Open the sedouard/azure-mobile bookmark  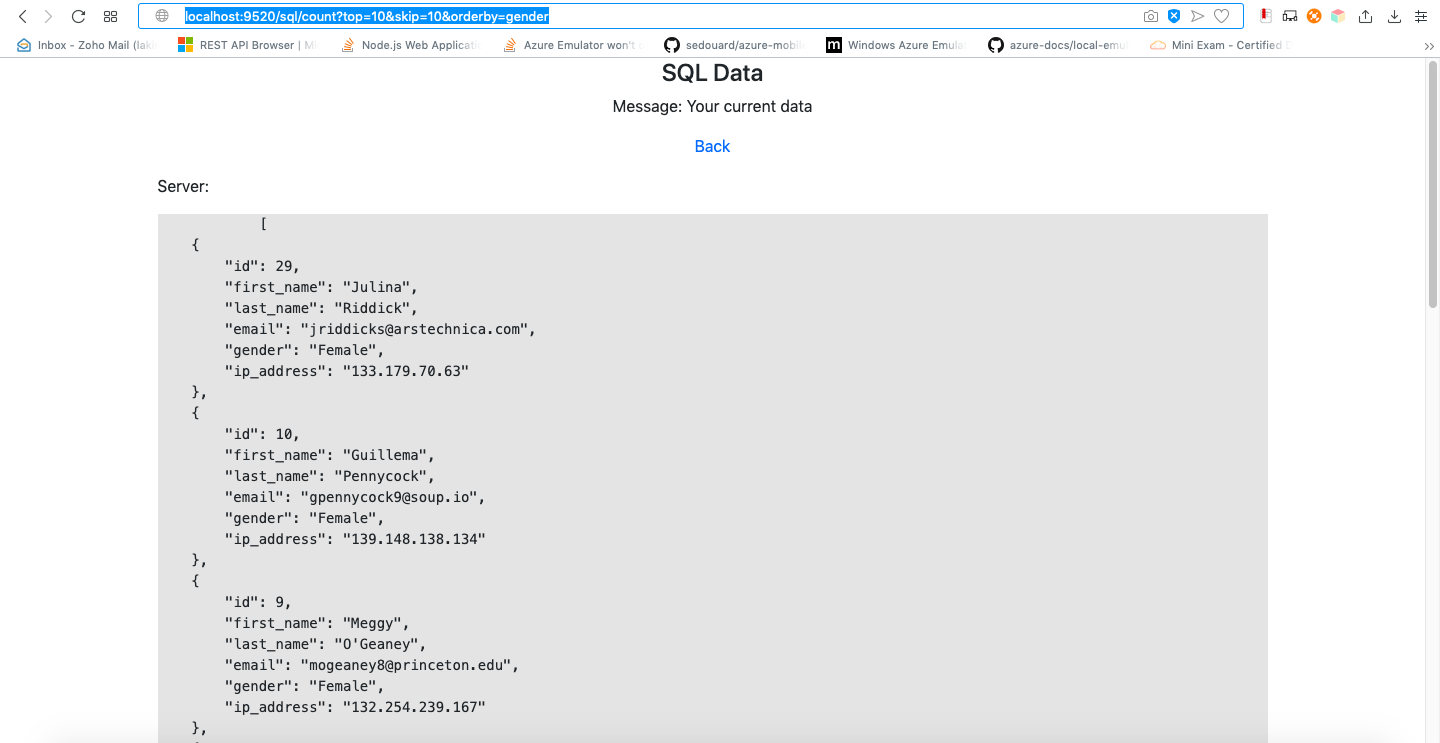click(x=735, y=45)
